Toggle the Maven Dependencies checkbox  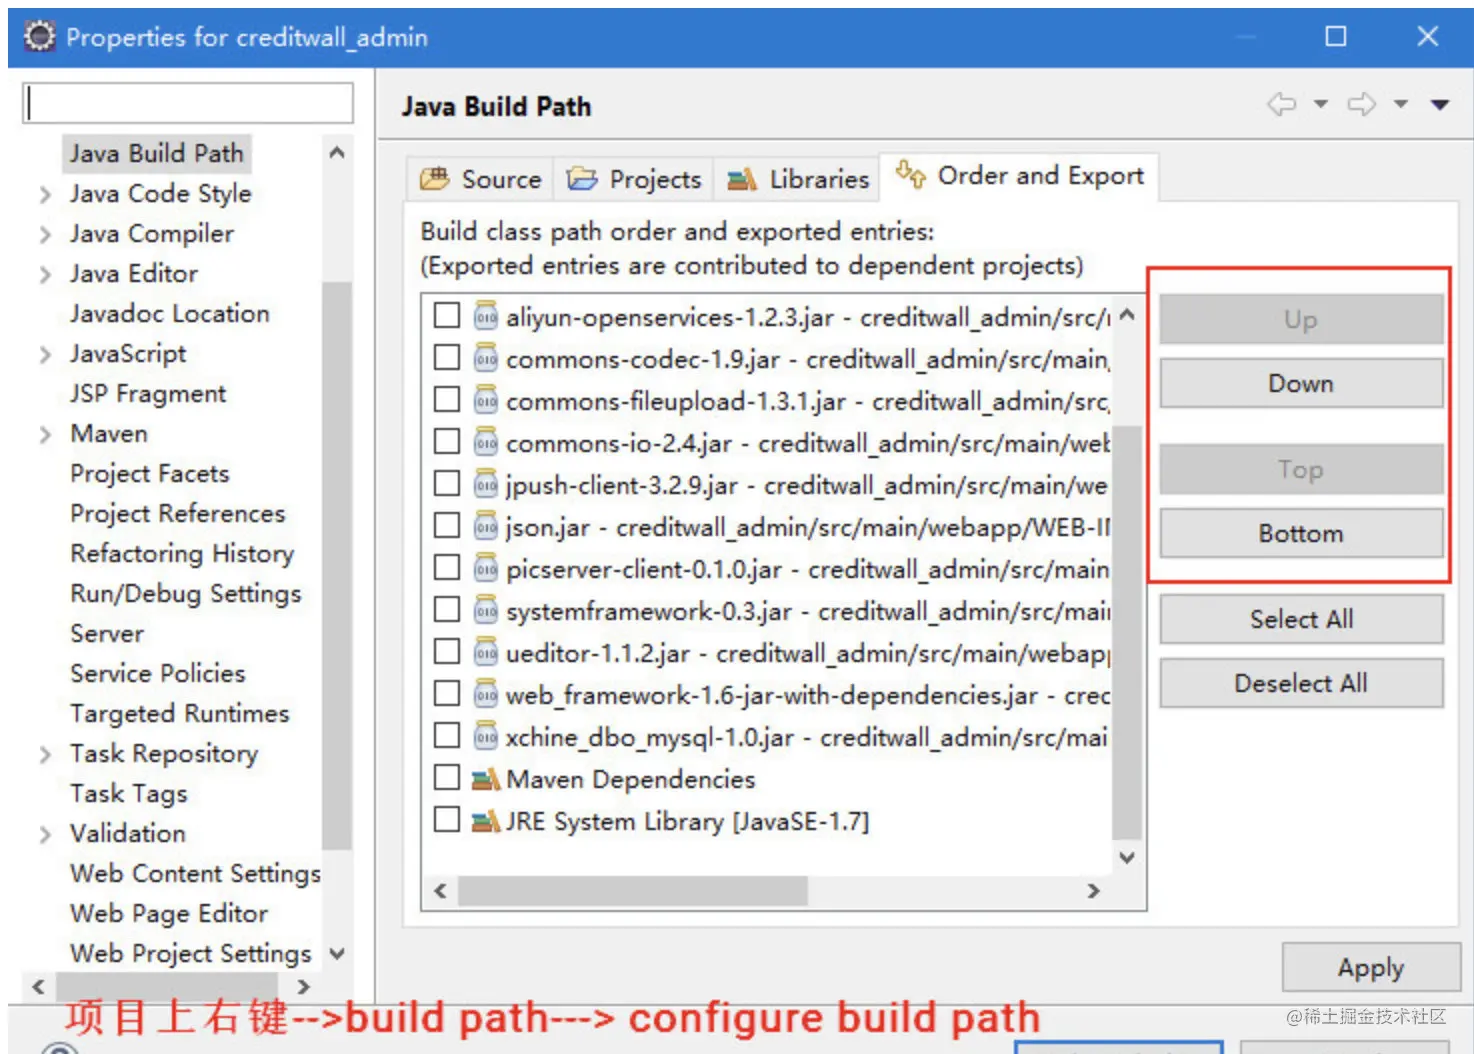coord(446,778)
